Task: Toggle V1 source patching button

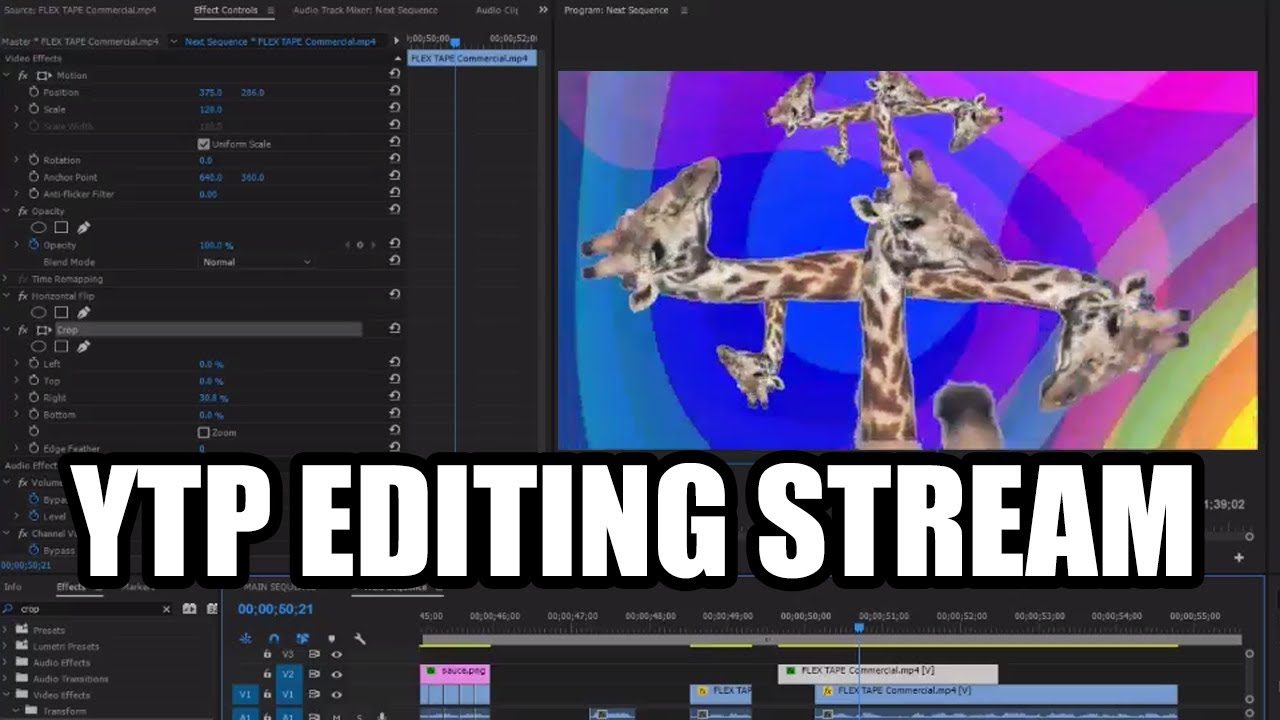Action: point(245,694)
